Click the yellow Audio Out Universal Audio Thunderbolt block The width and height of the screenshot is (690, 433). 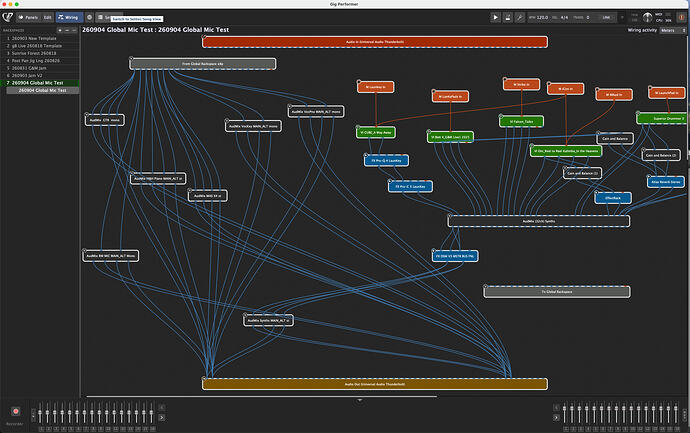[x=375, y=384]
